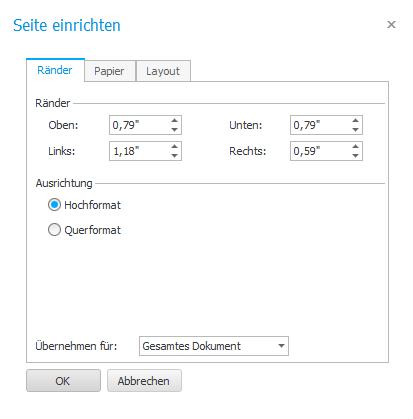
Task: Decrease the Oben margin with down arrow
Action: (174, 129)
